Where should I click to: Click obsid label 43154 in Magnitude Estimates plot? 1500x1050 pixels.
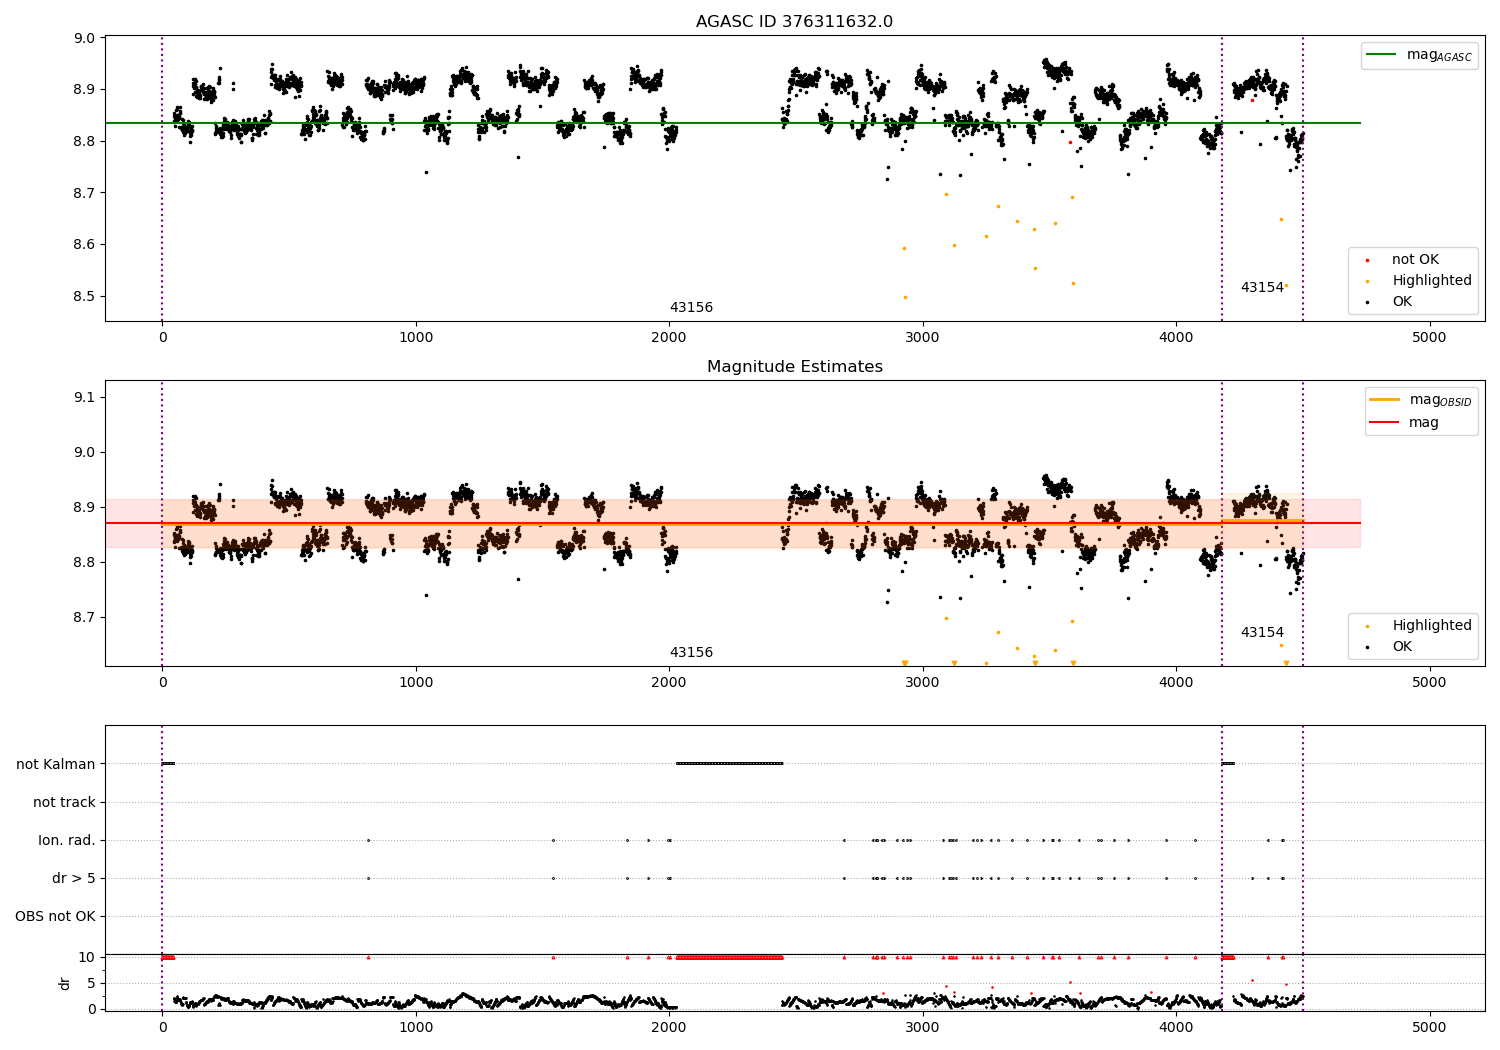(x=1262, y=633)
